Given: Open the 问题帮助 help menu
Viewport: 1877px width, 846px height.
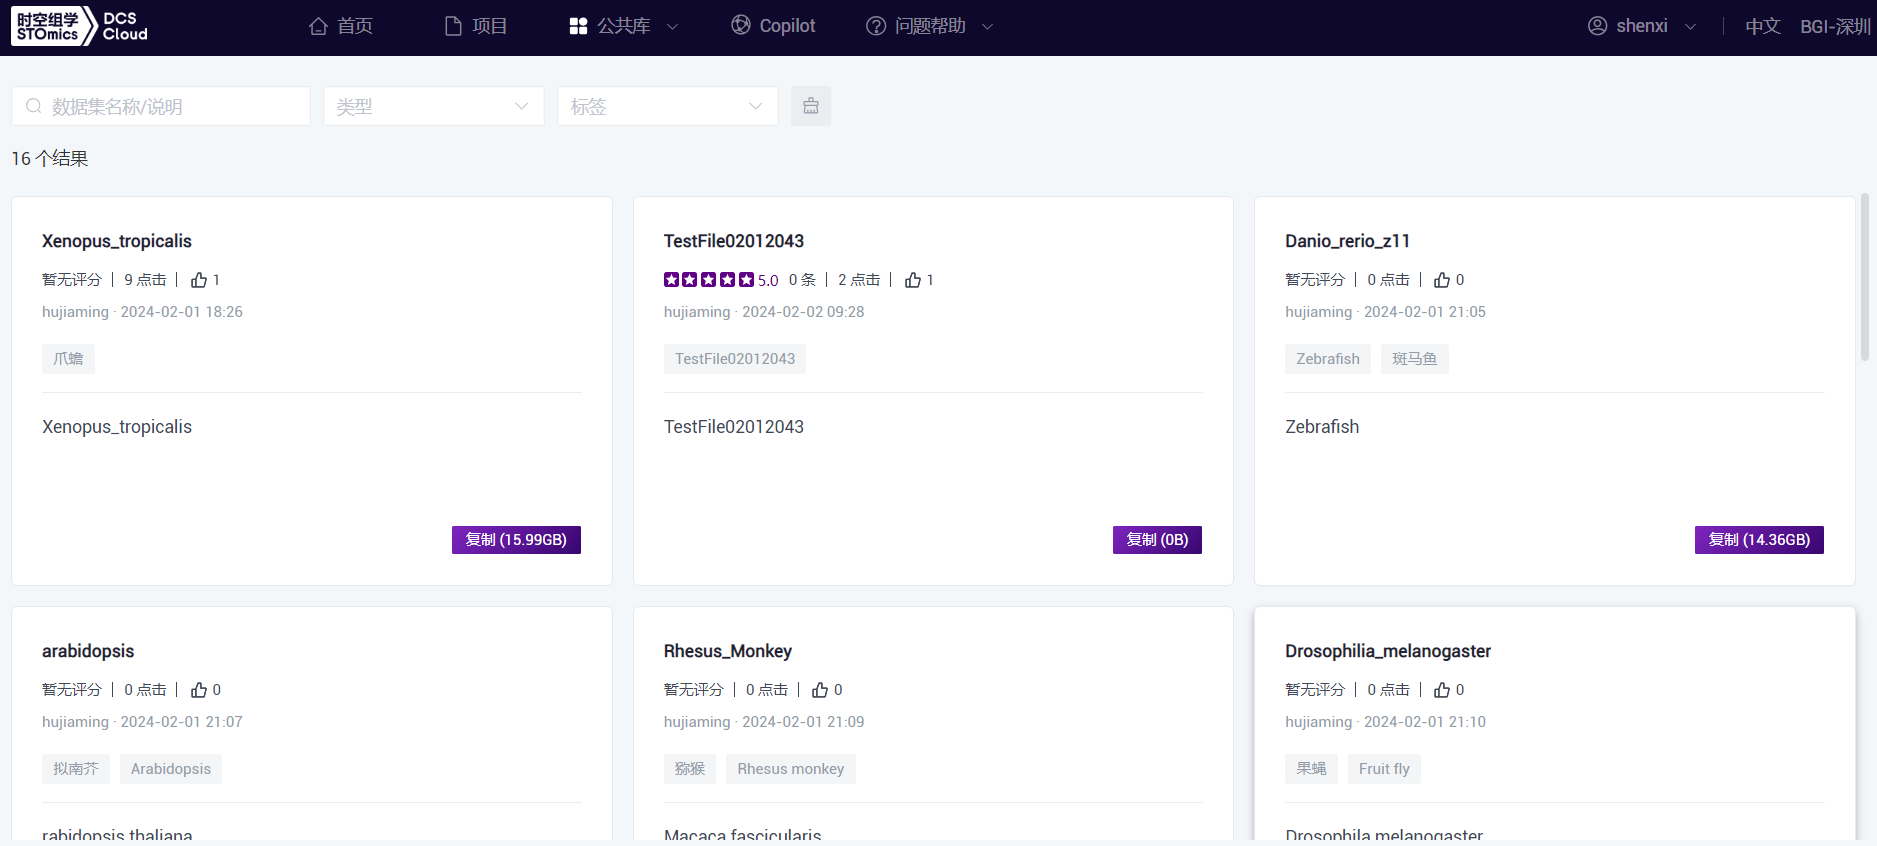Looking at the screenshot, I should (929, 26).
